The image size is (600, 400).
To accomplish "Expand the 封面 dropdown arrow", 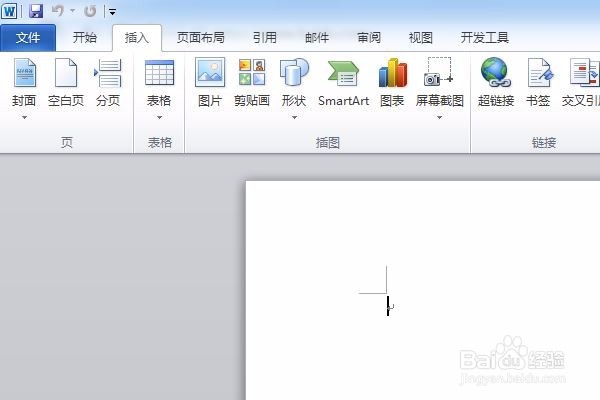I will pos(24,117).
